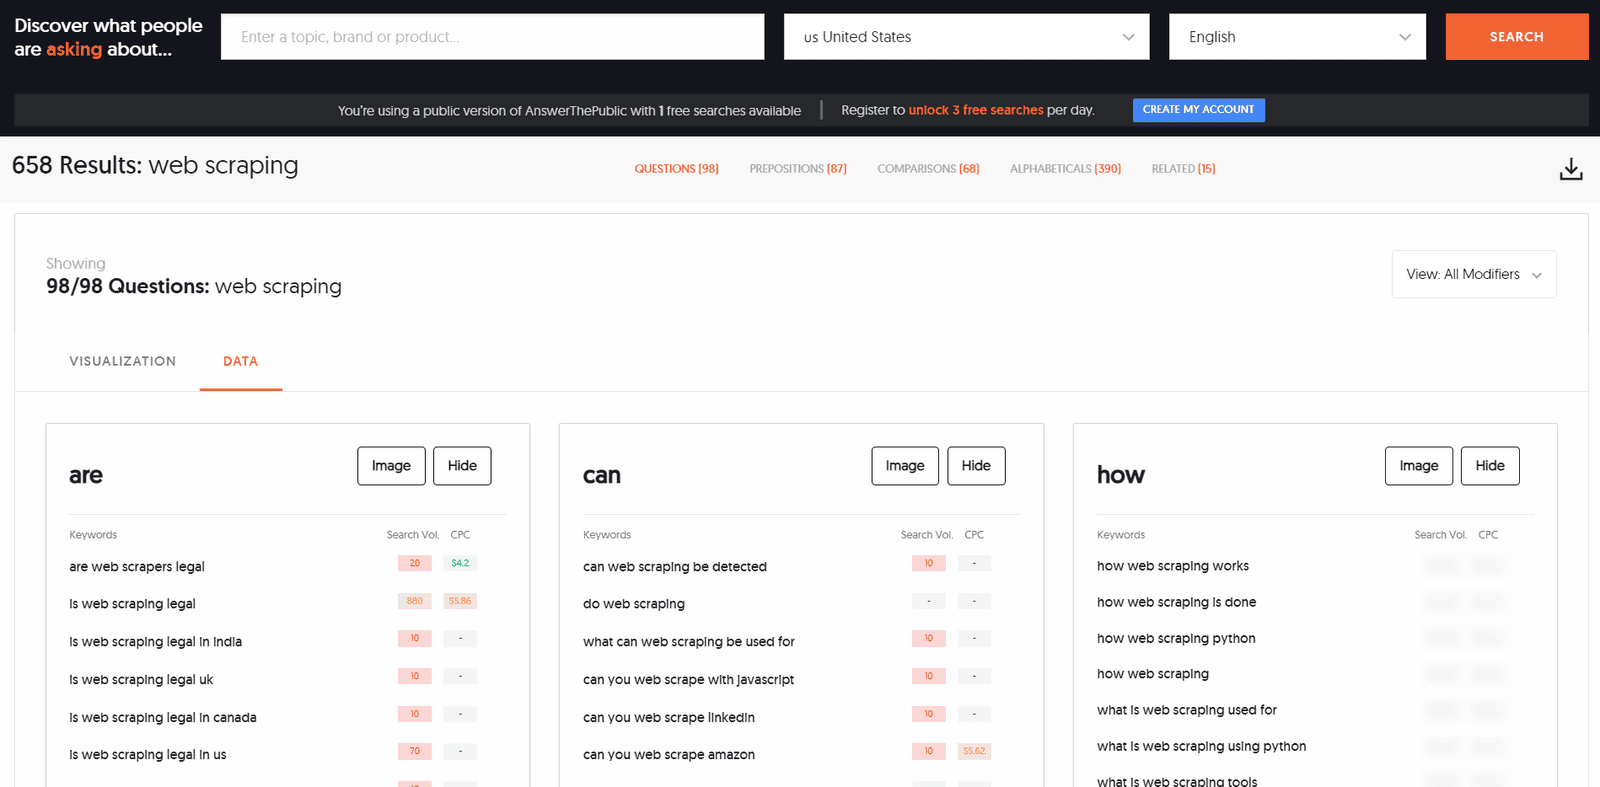
Task: Open the United States country dropdown
Action: [x=966, y=37]
